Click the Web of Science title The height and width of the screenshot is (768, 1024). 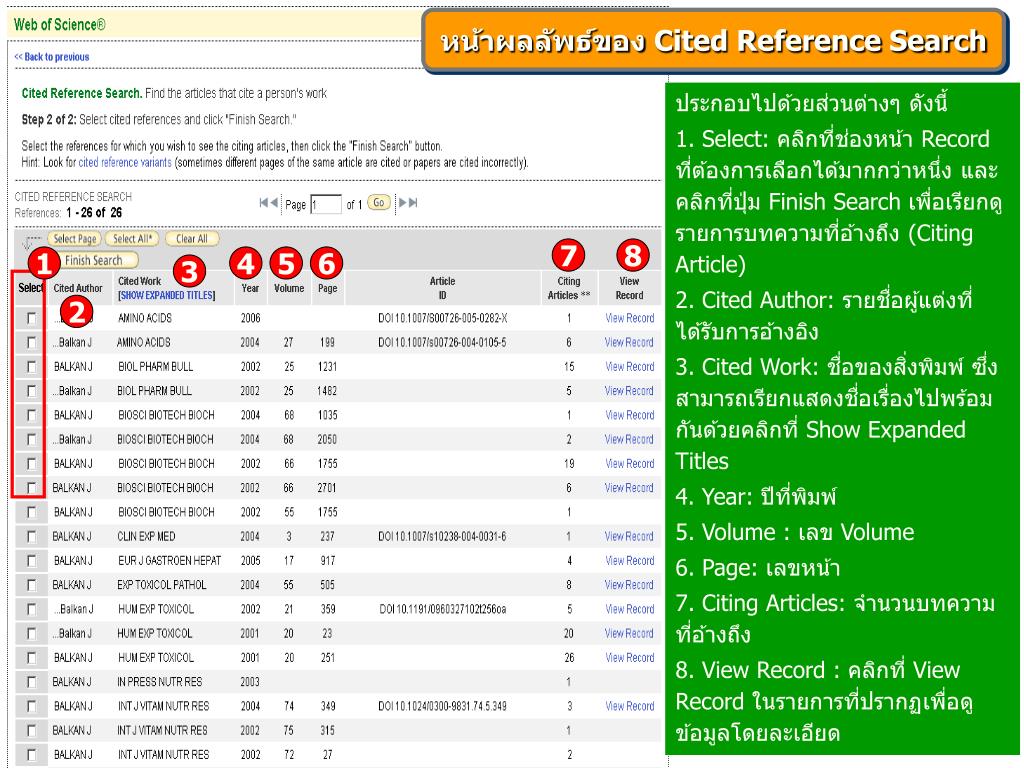tap(59, 25)
